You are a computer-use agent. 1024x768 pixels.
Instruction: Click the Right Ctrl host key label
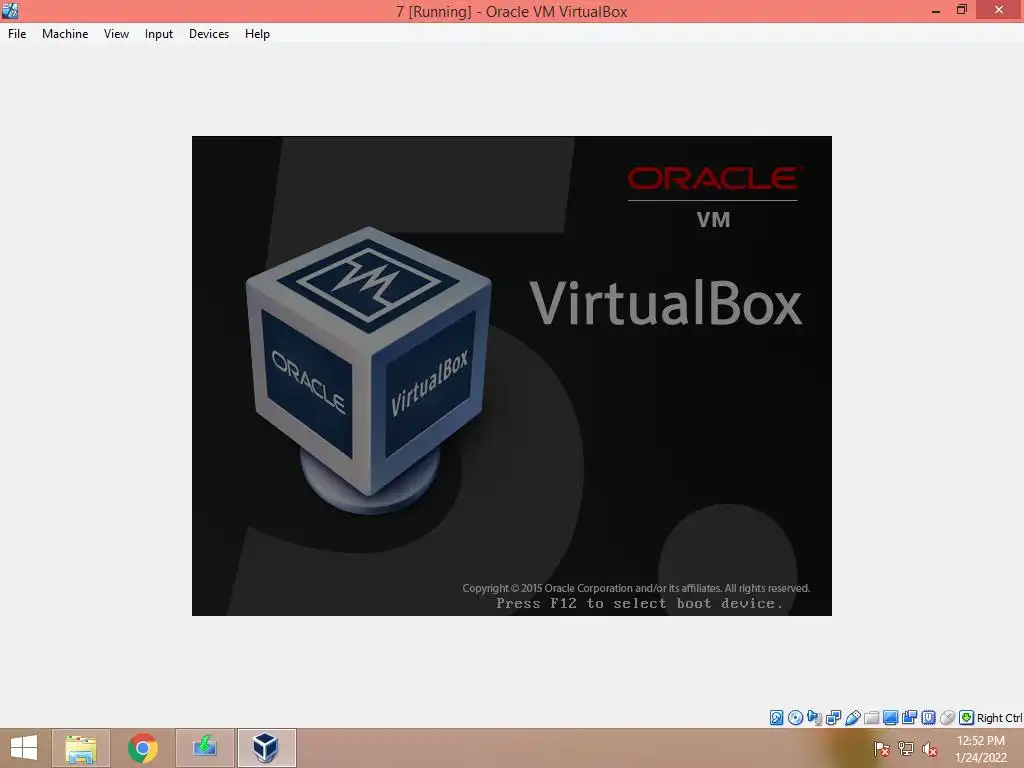(999, 718)
